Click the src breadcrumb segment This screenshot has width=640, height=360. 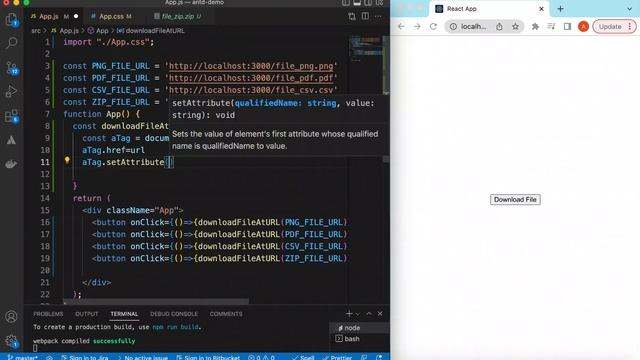click(36, 31)
